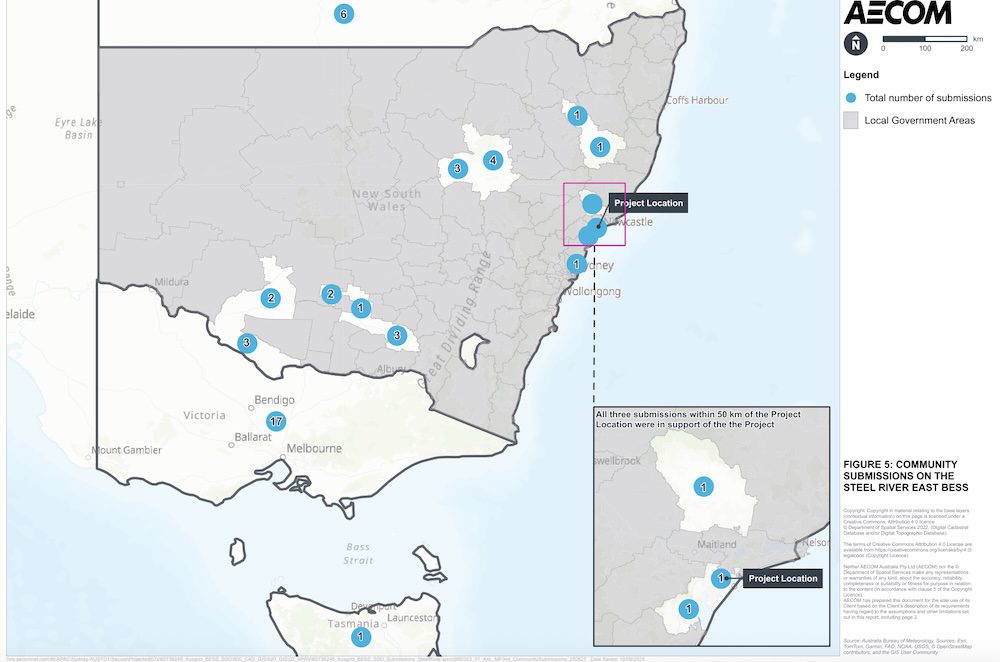
Task: Click the AECOM logo
Action: tap(897, 13)
